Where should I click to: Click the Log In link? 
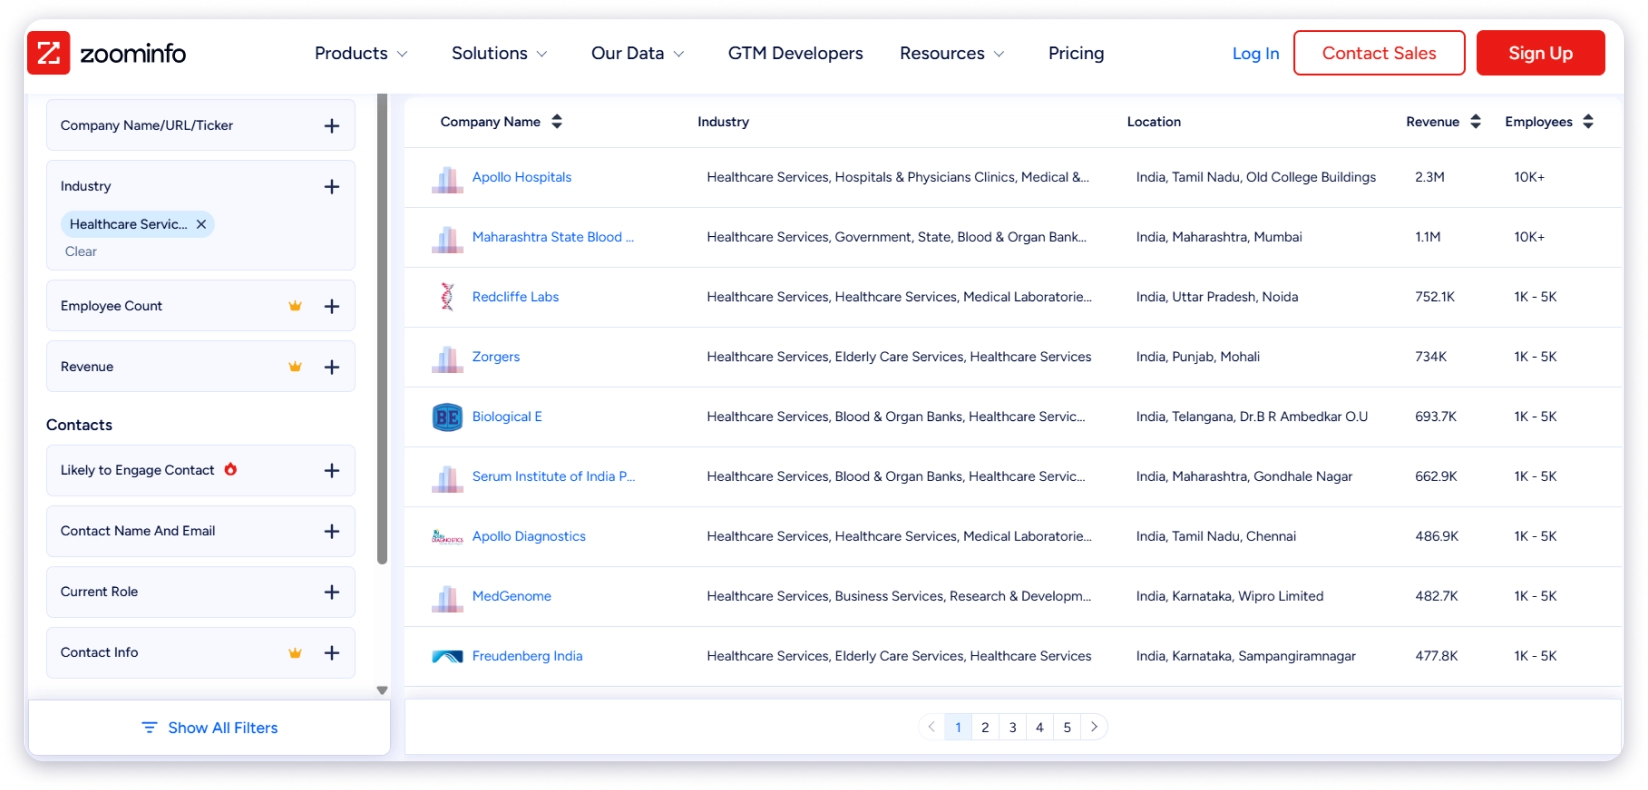tap(1255, 53)
